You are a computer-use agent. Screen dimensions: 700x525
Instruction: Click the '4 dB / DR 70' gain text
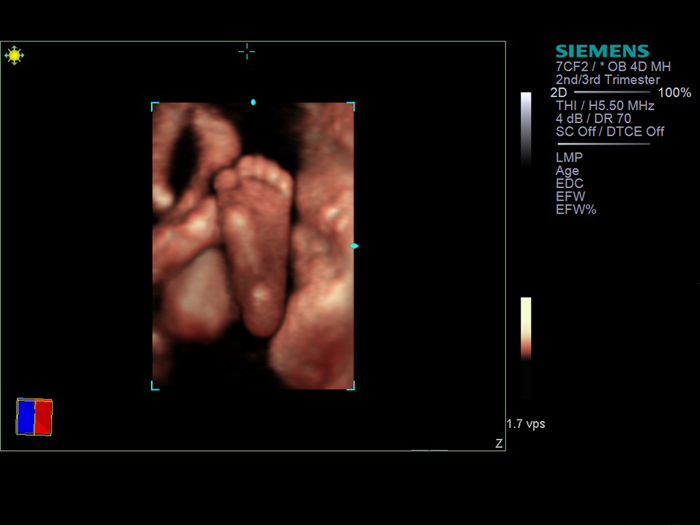tap(593, 118)
